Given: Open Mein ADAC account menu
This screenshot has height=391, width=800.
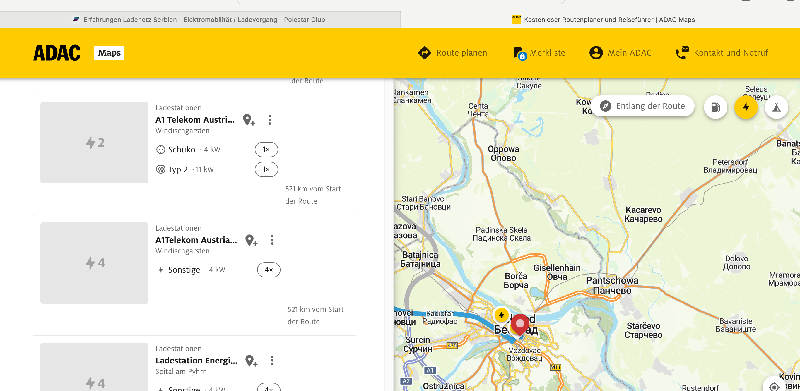Looking at the screenshot, I should 620,53.
